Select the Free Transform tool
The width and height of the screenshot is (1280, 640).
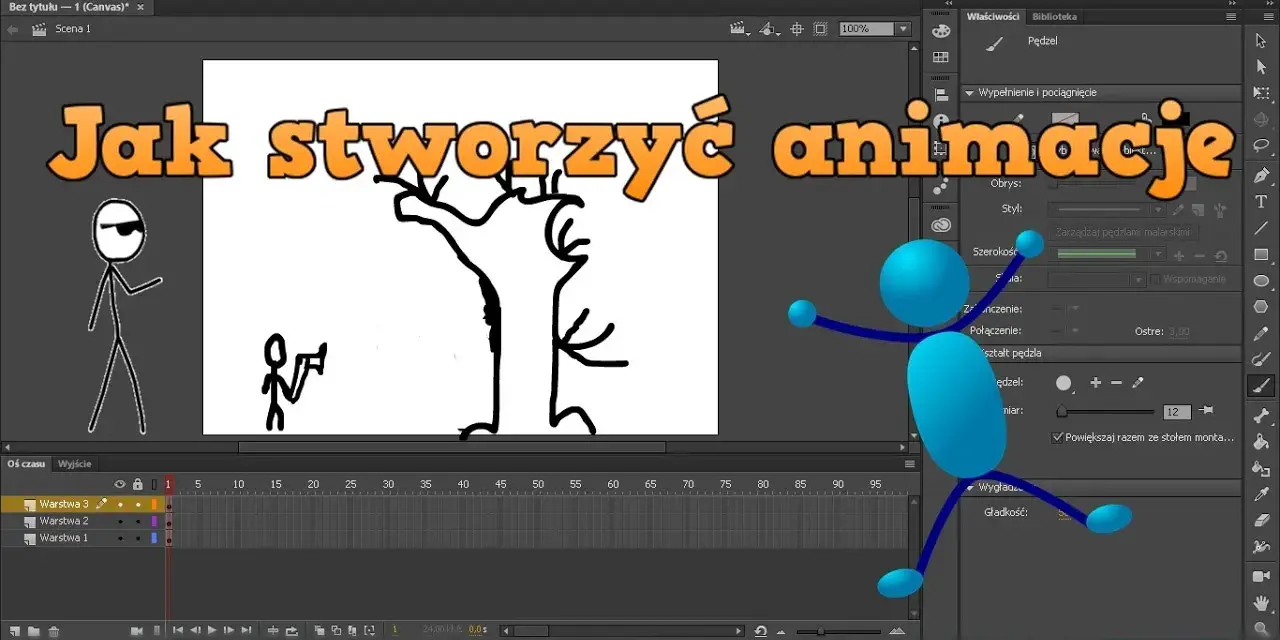coord(1261,93)
